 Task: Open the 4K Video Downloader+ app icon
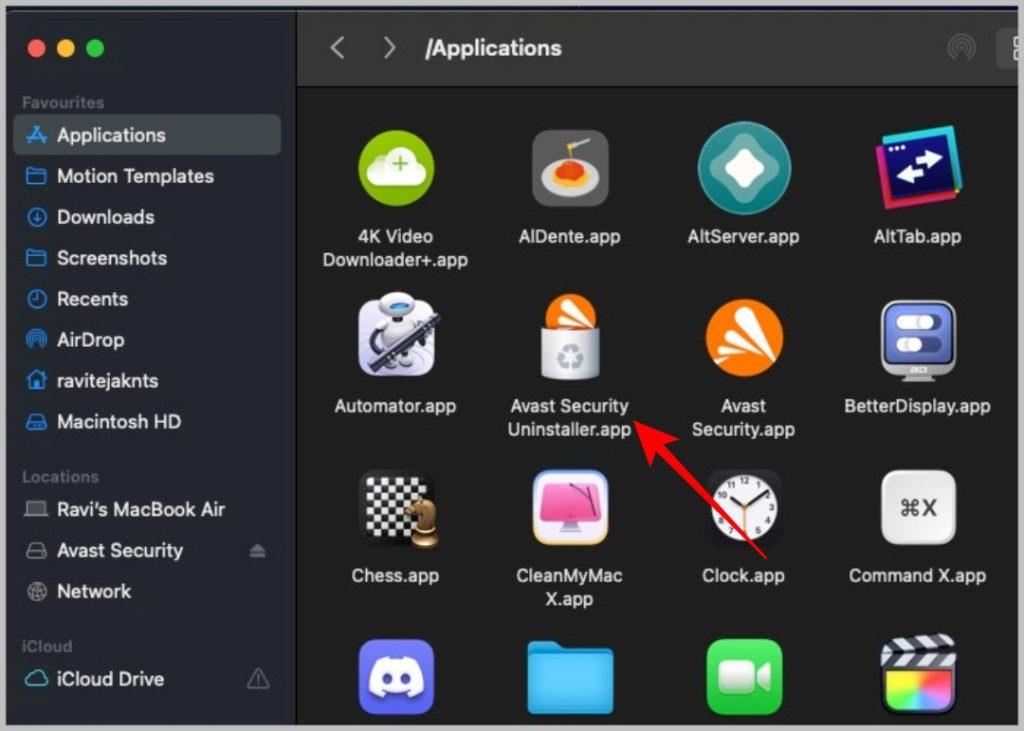click(396, 168)
